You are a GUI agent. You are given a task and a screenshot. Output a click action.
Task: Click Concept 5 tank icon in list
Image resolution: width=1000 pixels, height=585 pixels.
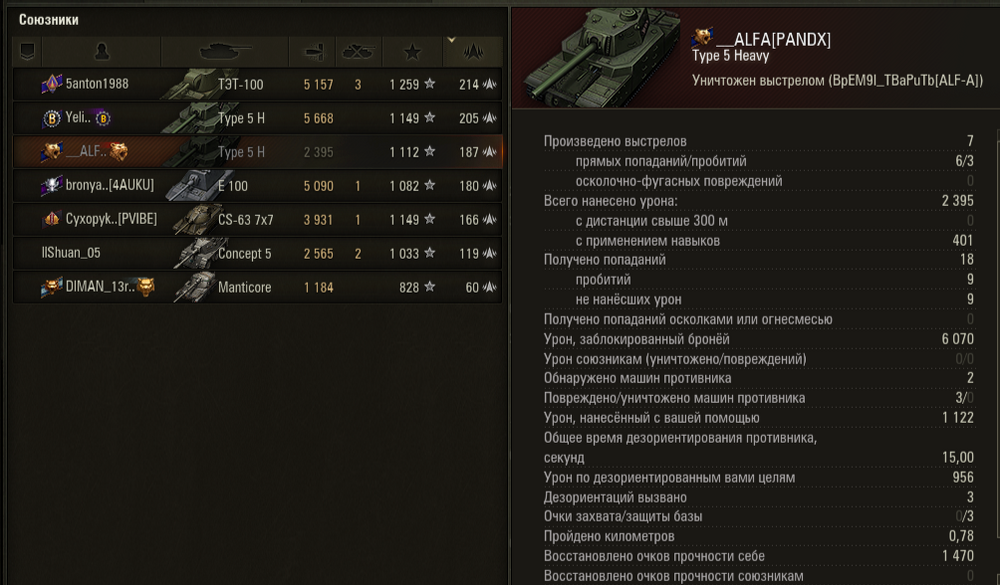coord(199,253)
